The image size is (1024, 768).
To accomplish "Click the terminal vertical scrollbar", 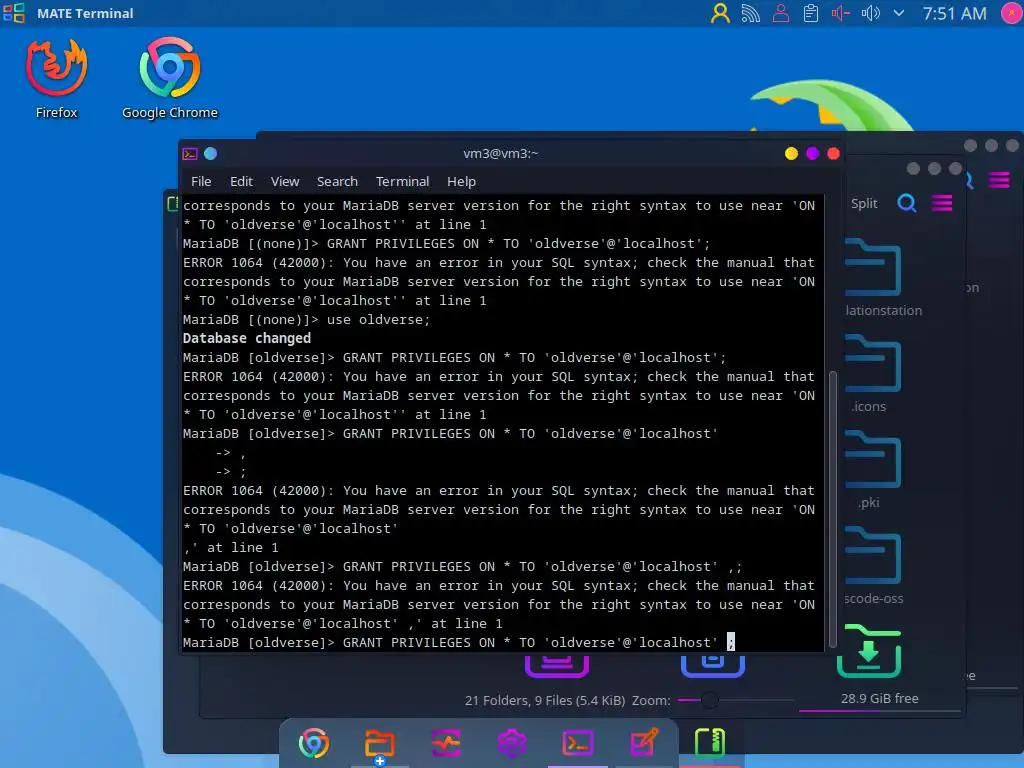I will tap(833, 509).
